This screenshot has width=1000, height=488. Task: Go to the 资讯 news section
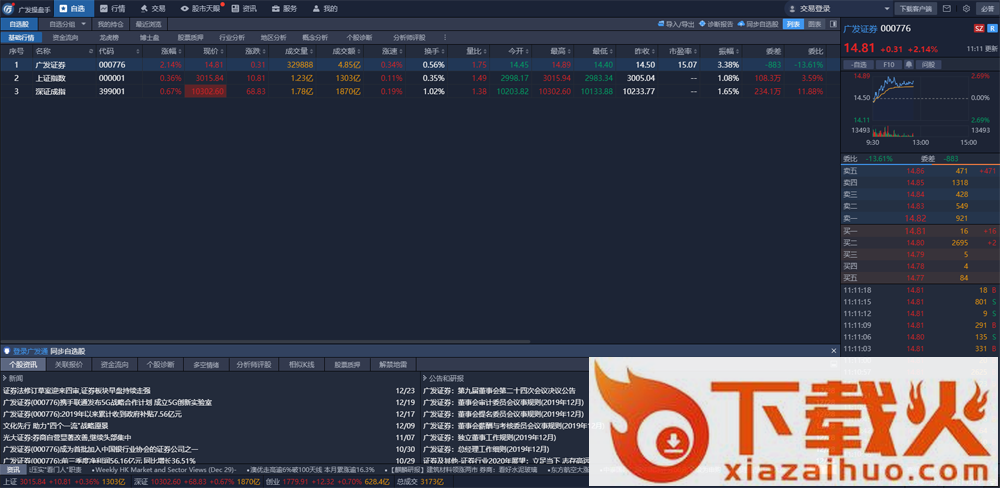click(245, 9)
